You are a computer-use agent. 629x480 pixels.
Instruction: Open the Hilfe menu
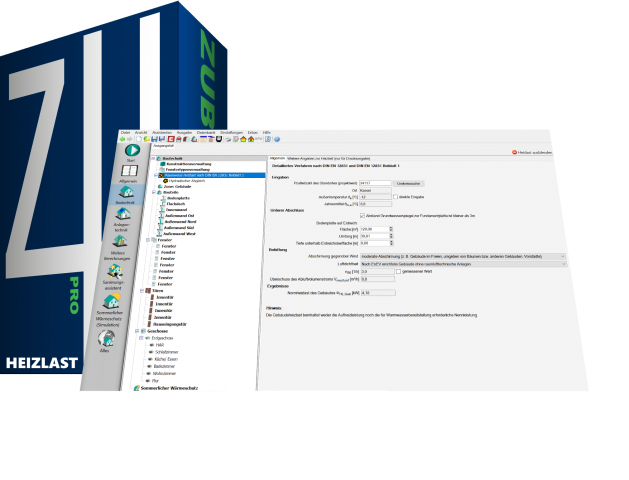(x=267, y=132)
